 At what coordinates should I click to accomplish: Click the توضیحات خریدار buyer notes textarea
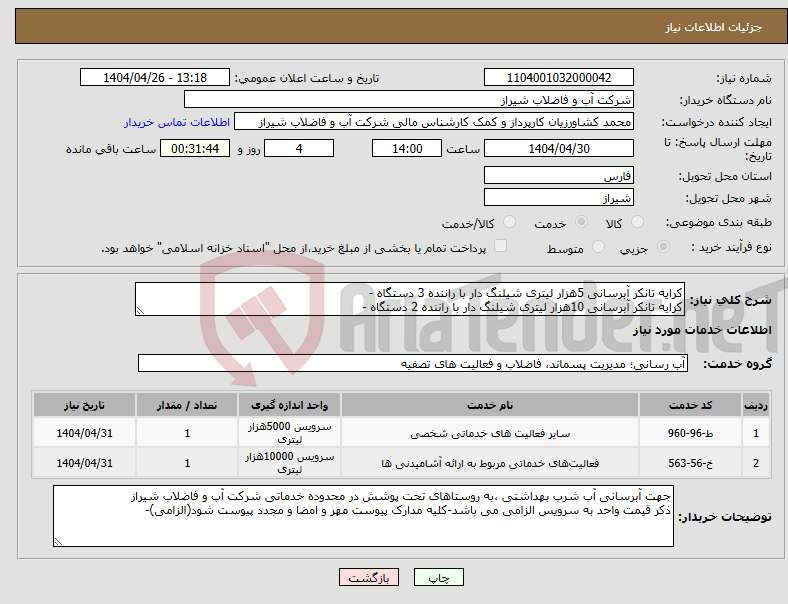pos(363,516)
